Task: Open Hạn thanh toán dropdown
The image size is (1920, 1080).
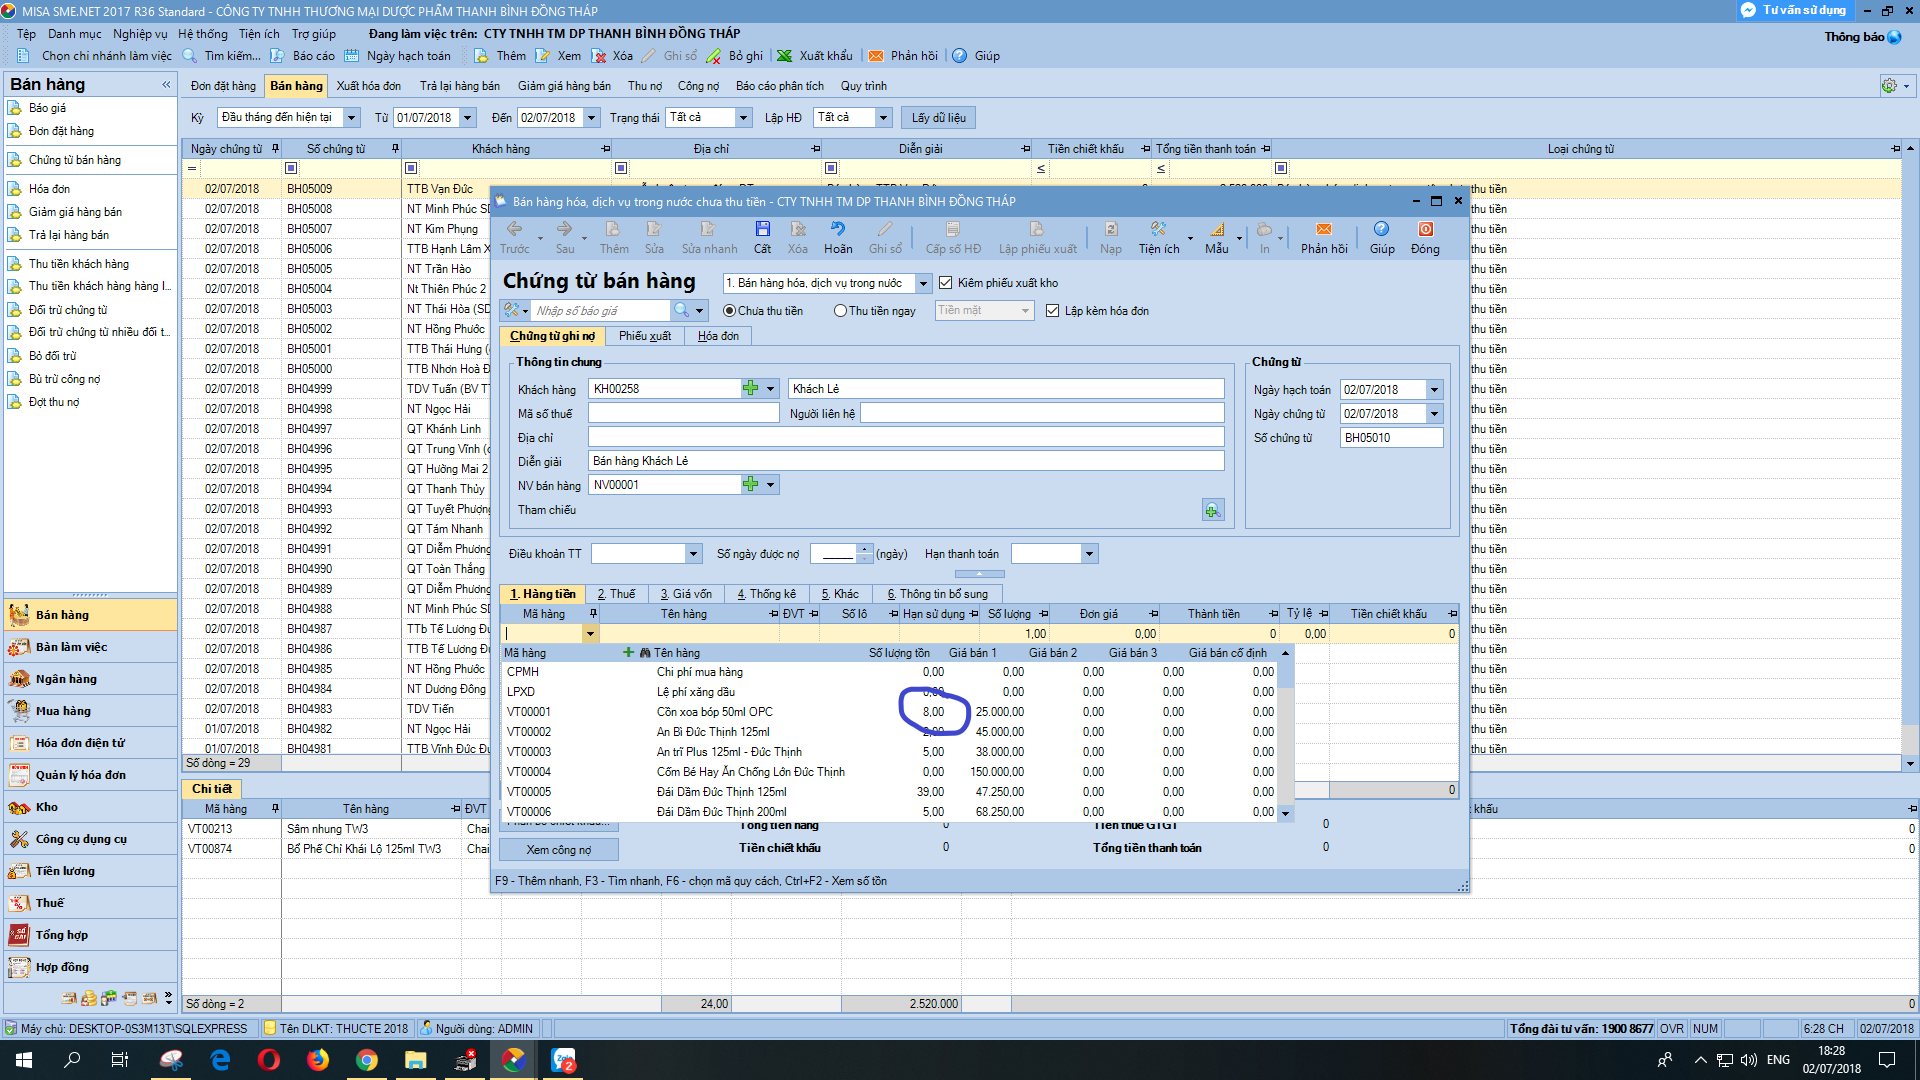Action: click(1090, 554)
